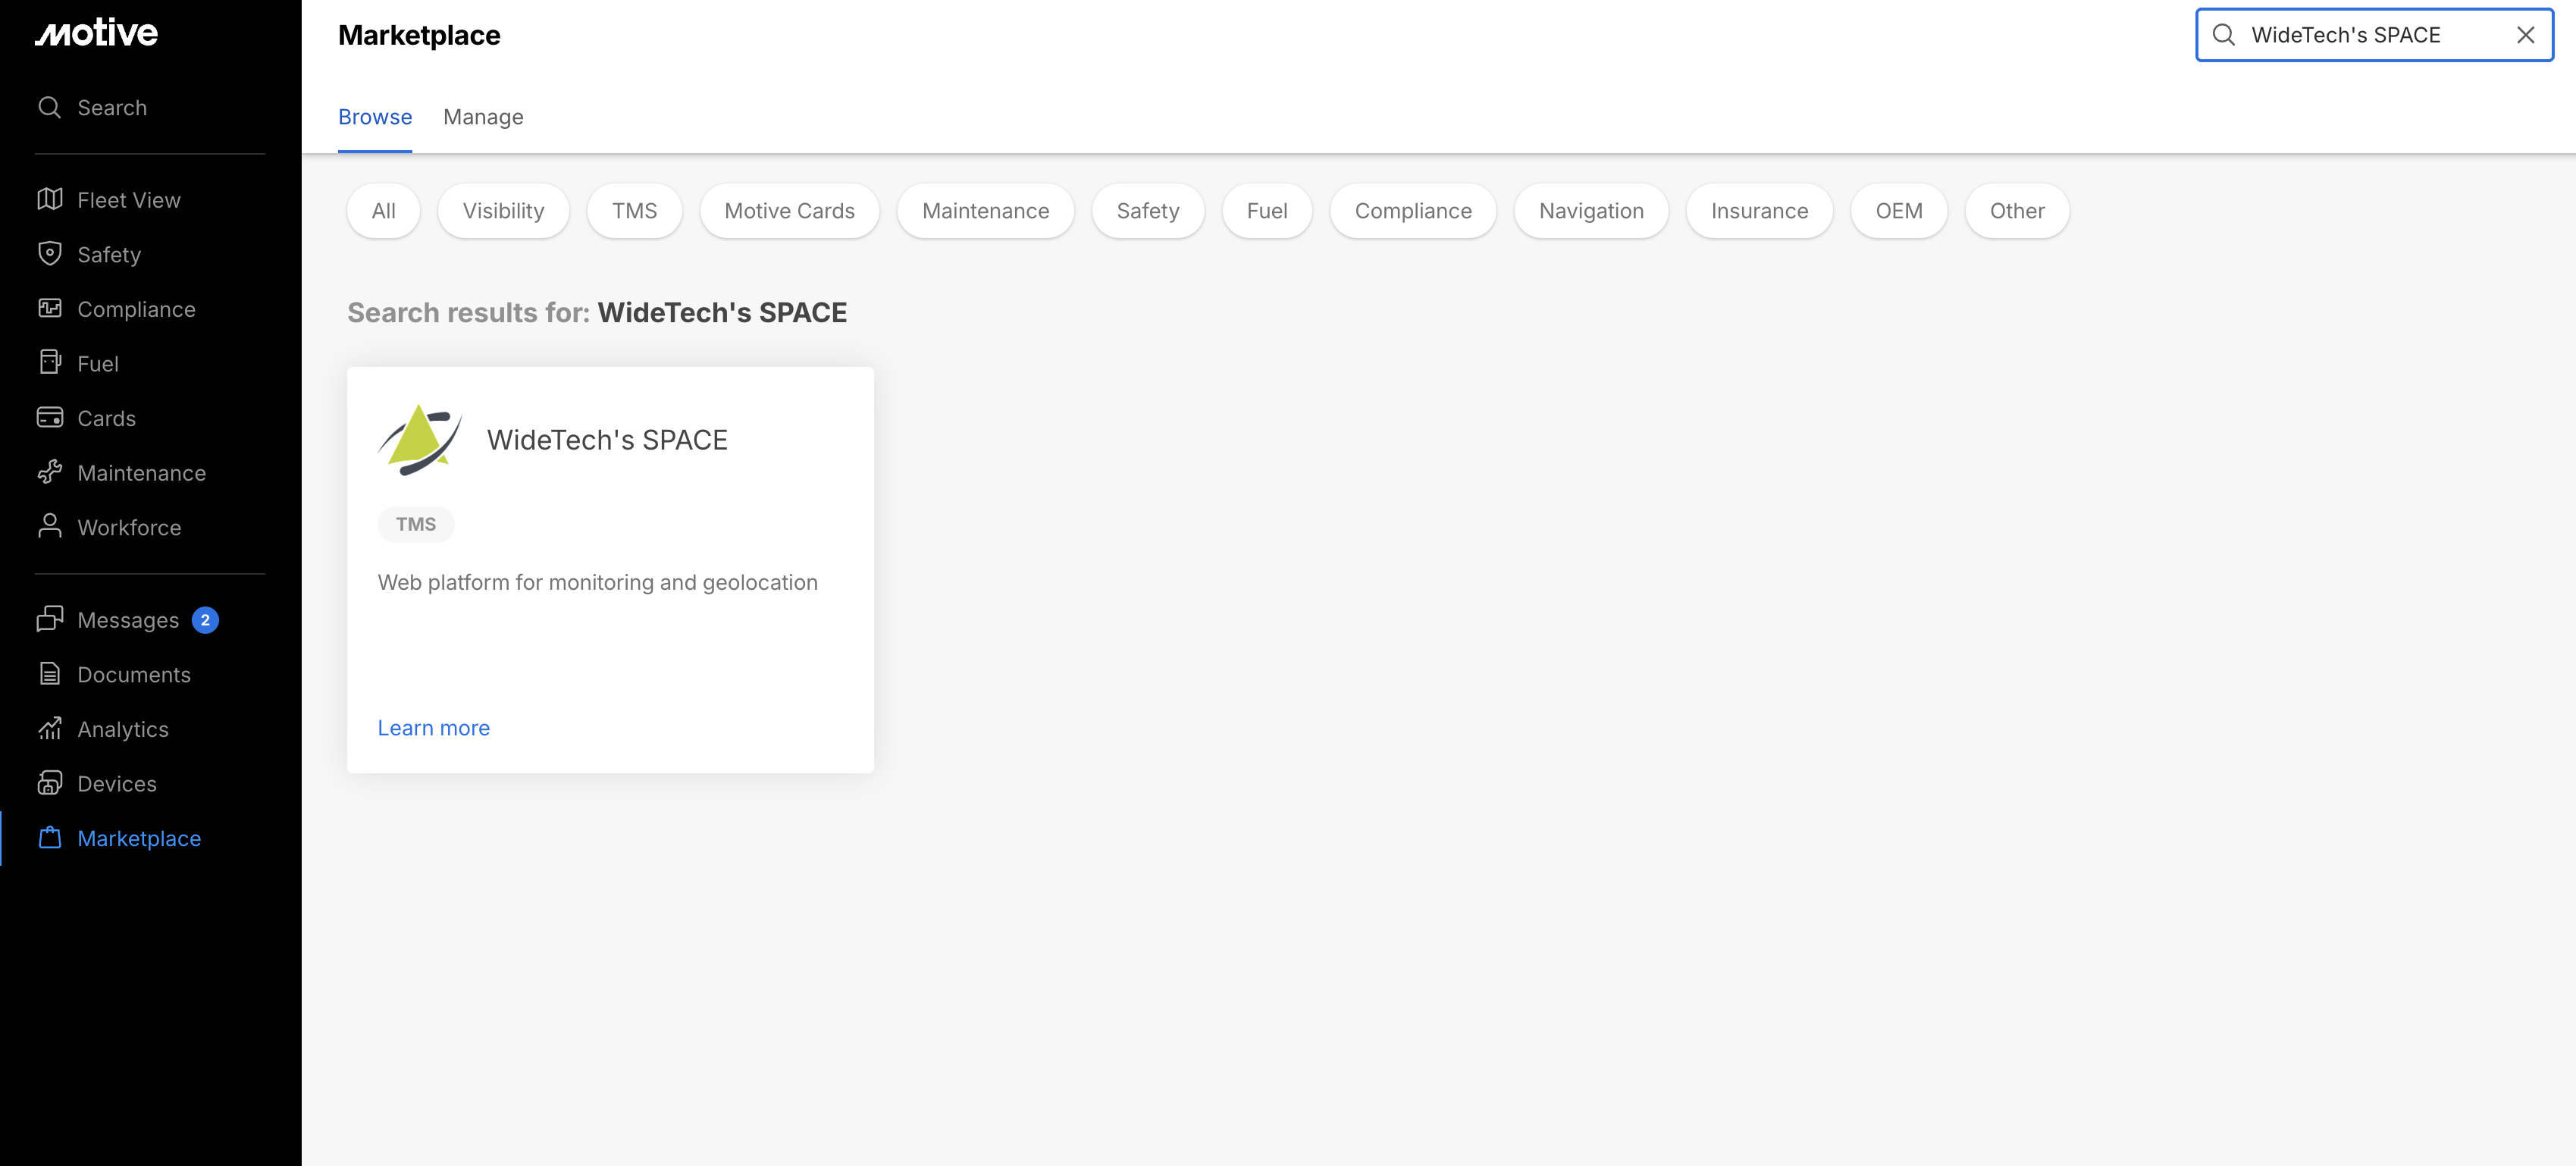Viewport: 2576px width, 1166px height.
Task: Click the Motive logo
Action: tap(96, 33)
